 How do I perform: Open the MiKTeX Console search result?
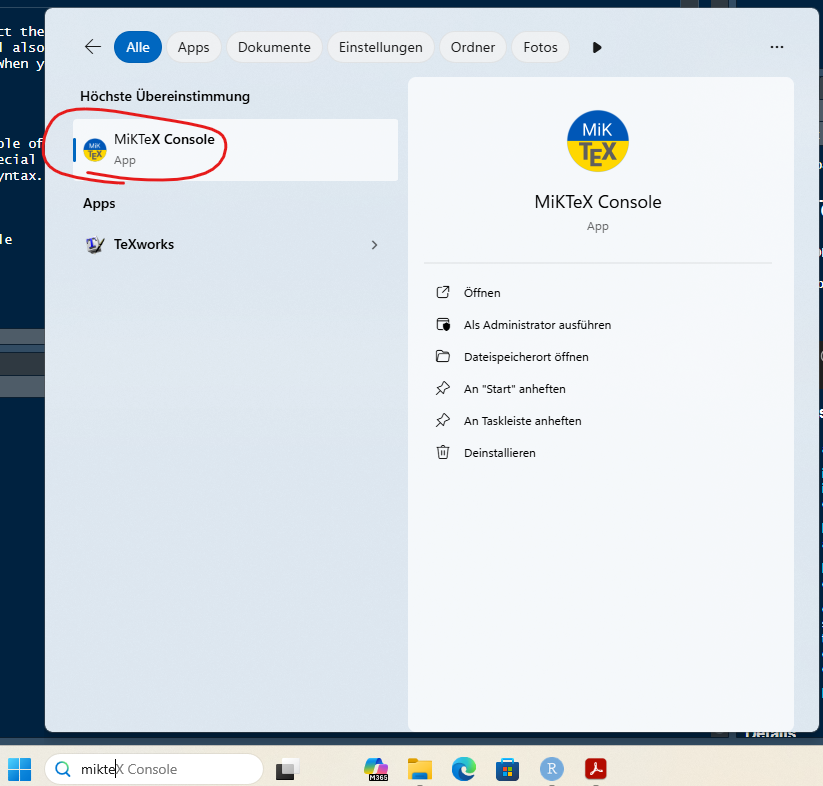click(235, 149)
